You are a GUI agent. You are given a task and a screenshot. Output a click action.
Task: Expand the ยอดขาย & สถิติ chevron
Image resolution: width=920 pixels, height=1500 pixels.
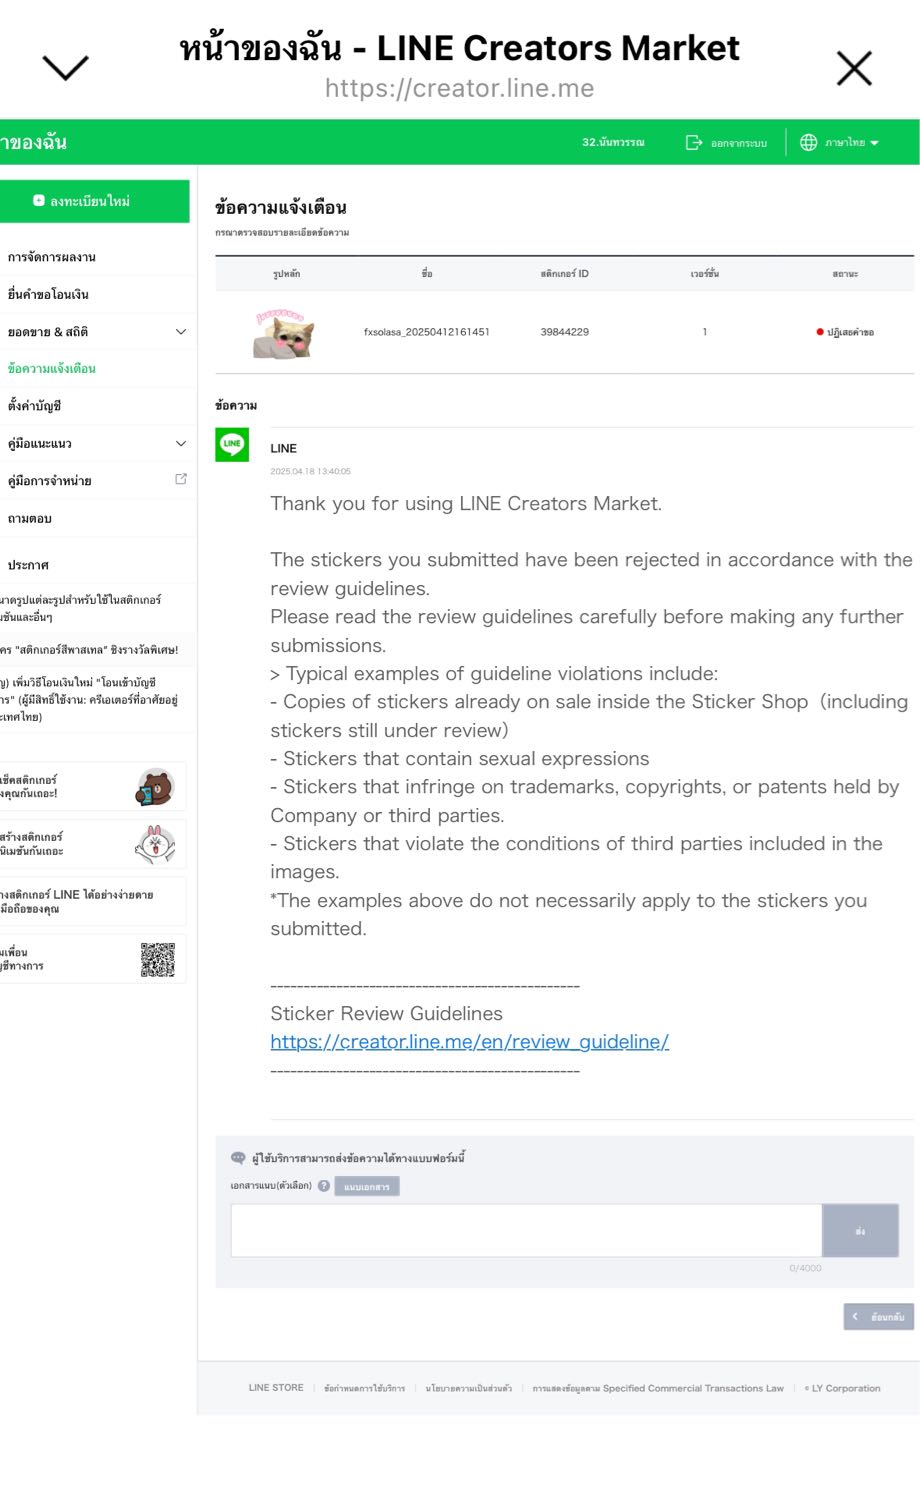[x=181, y=331]
